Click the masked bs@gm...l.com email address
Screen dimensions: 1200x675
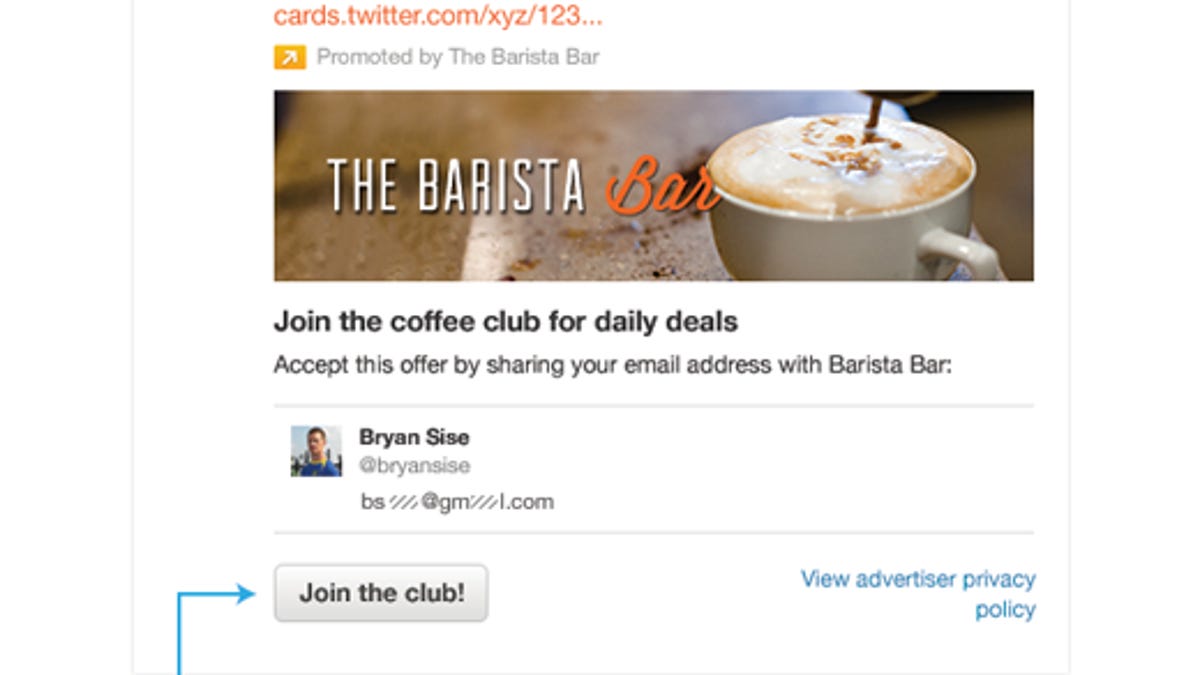coord(457,501)
